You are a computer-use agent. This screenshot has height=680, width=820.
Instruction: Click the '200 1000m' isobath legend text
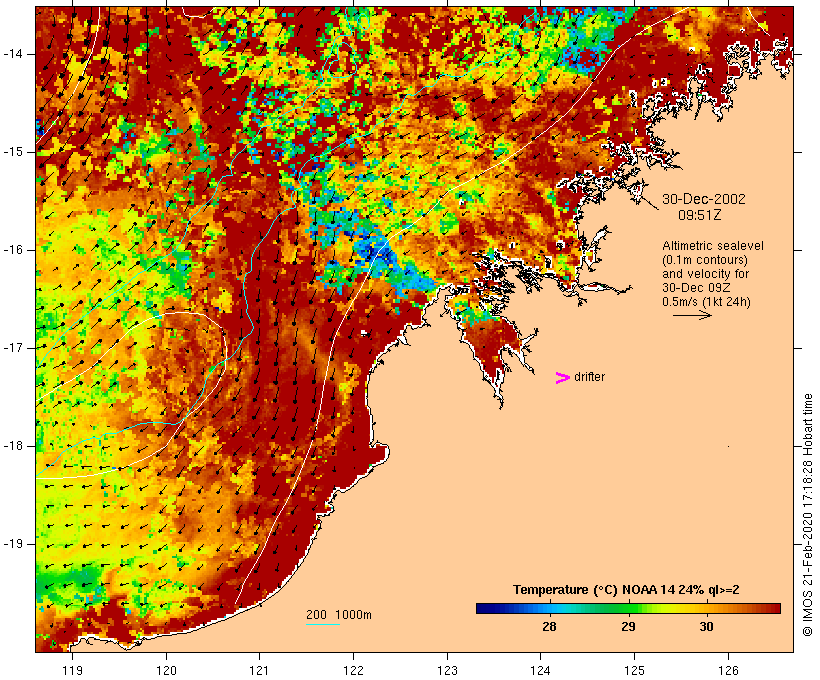pos(339,615)
